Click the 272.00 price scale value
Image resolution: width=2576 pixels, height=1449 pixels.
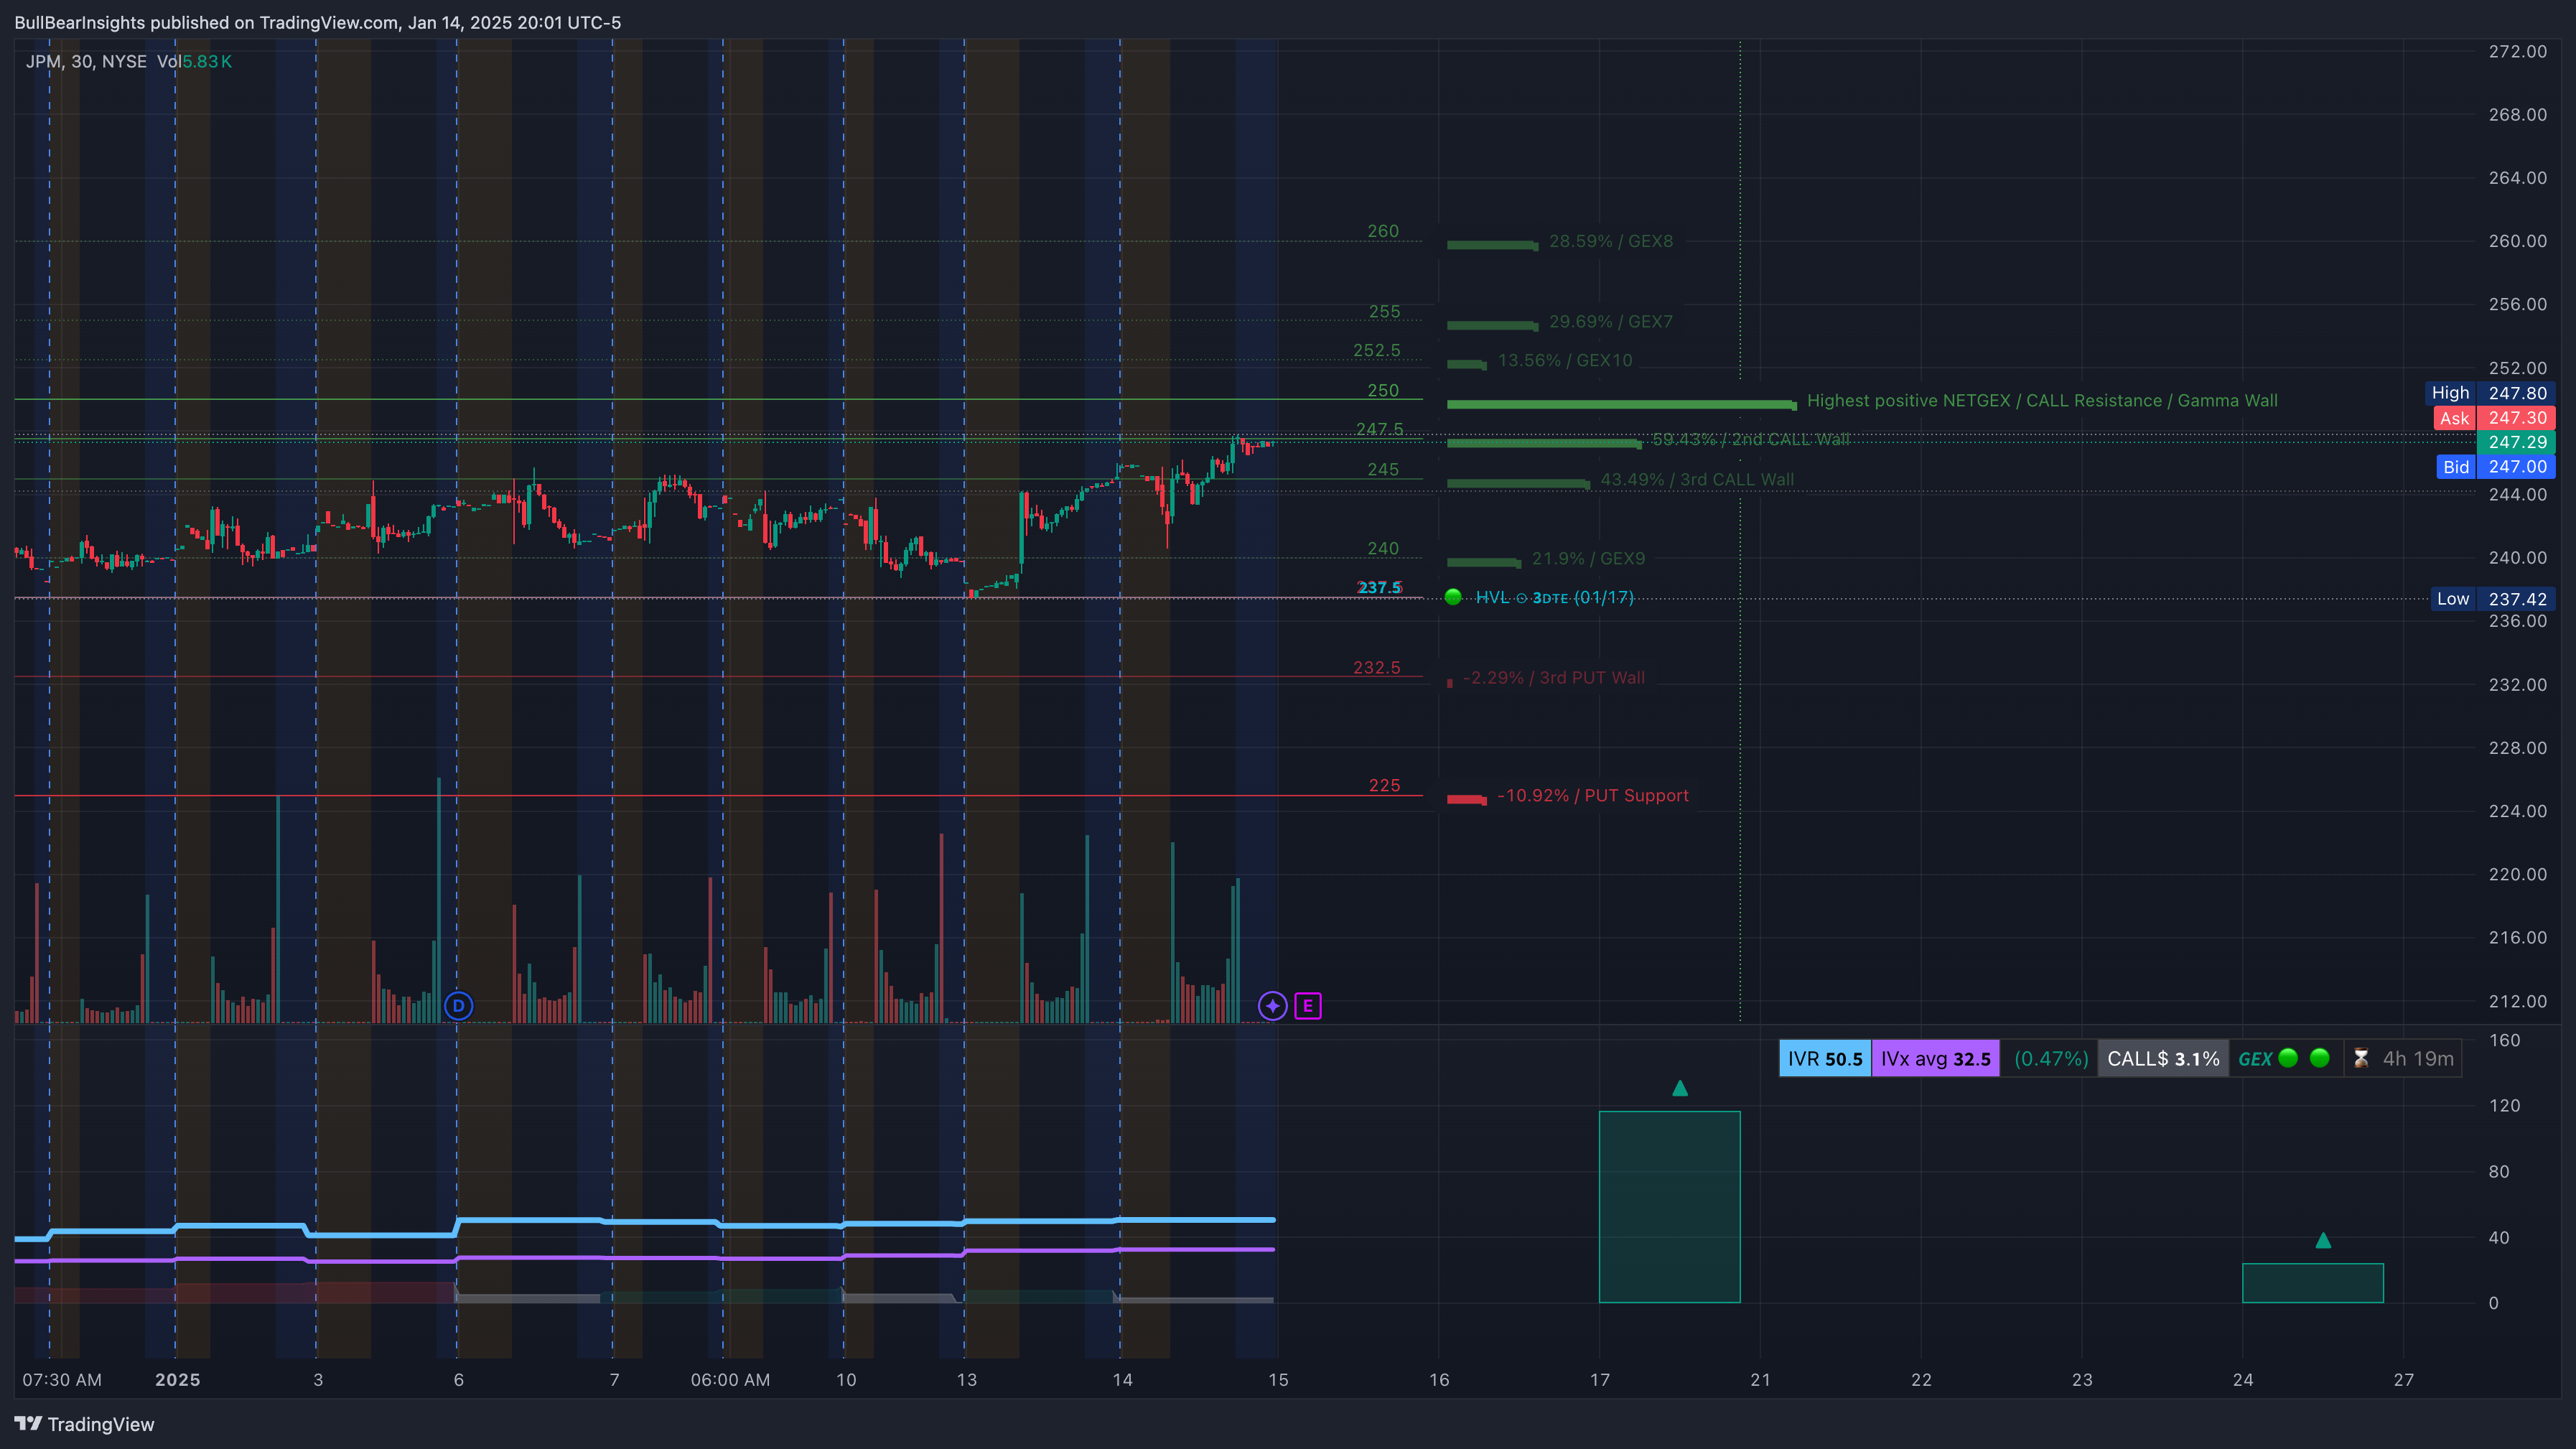(x=2517, y=51)
